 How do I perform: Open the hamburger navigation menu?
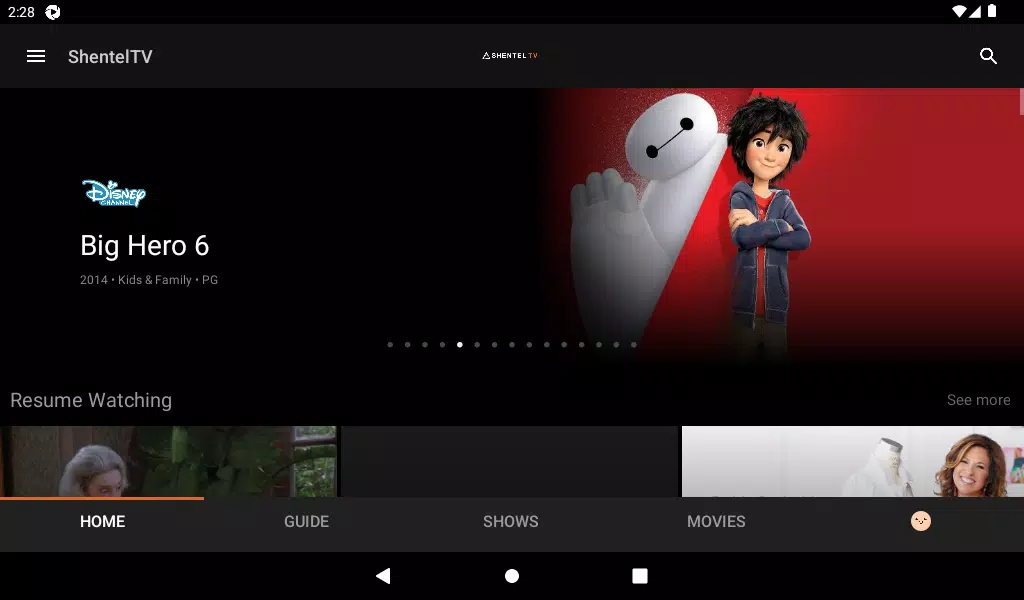36,56
